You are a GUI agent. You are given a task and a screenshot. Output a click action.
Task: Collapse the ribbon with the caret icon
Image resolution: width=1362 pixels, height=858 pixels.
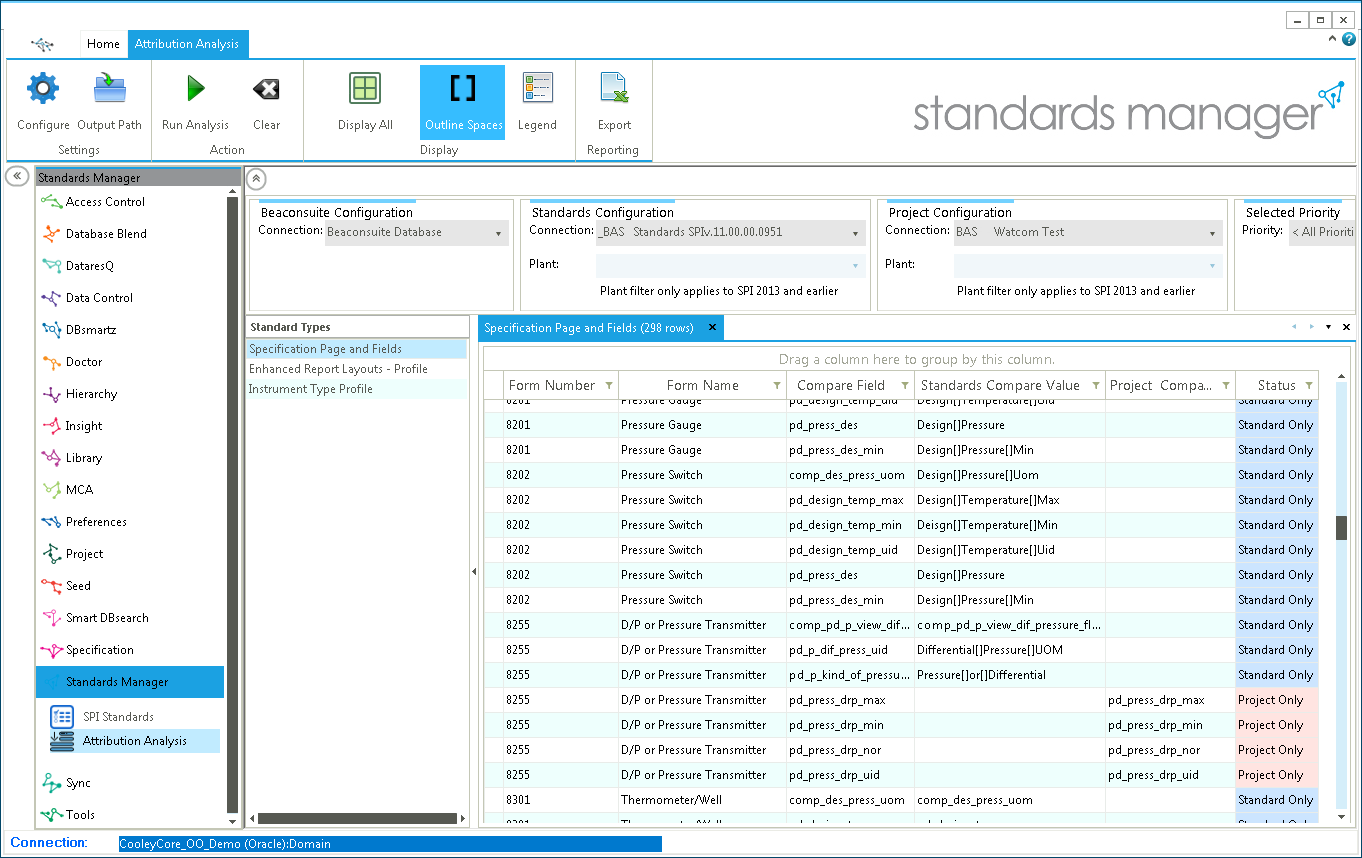click(x=1333, y=39)
